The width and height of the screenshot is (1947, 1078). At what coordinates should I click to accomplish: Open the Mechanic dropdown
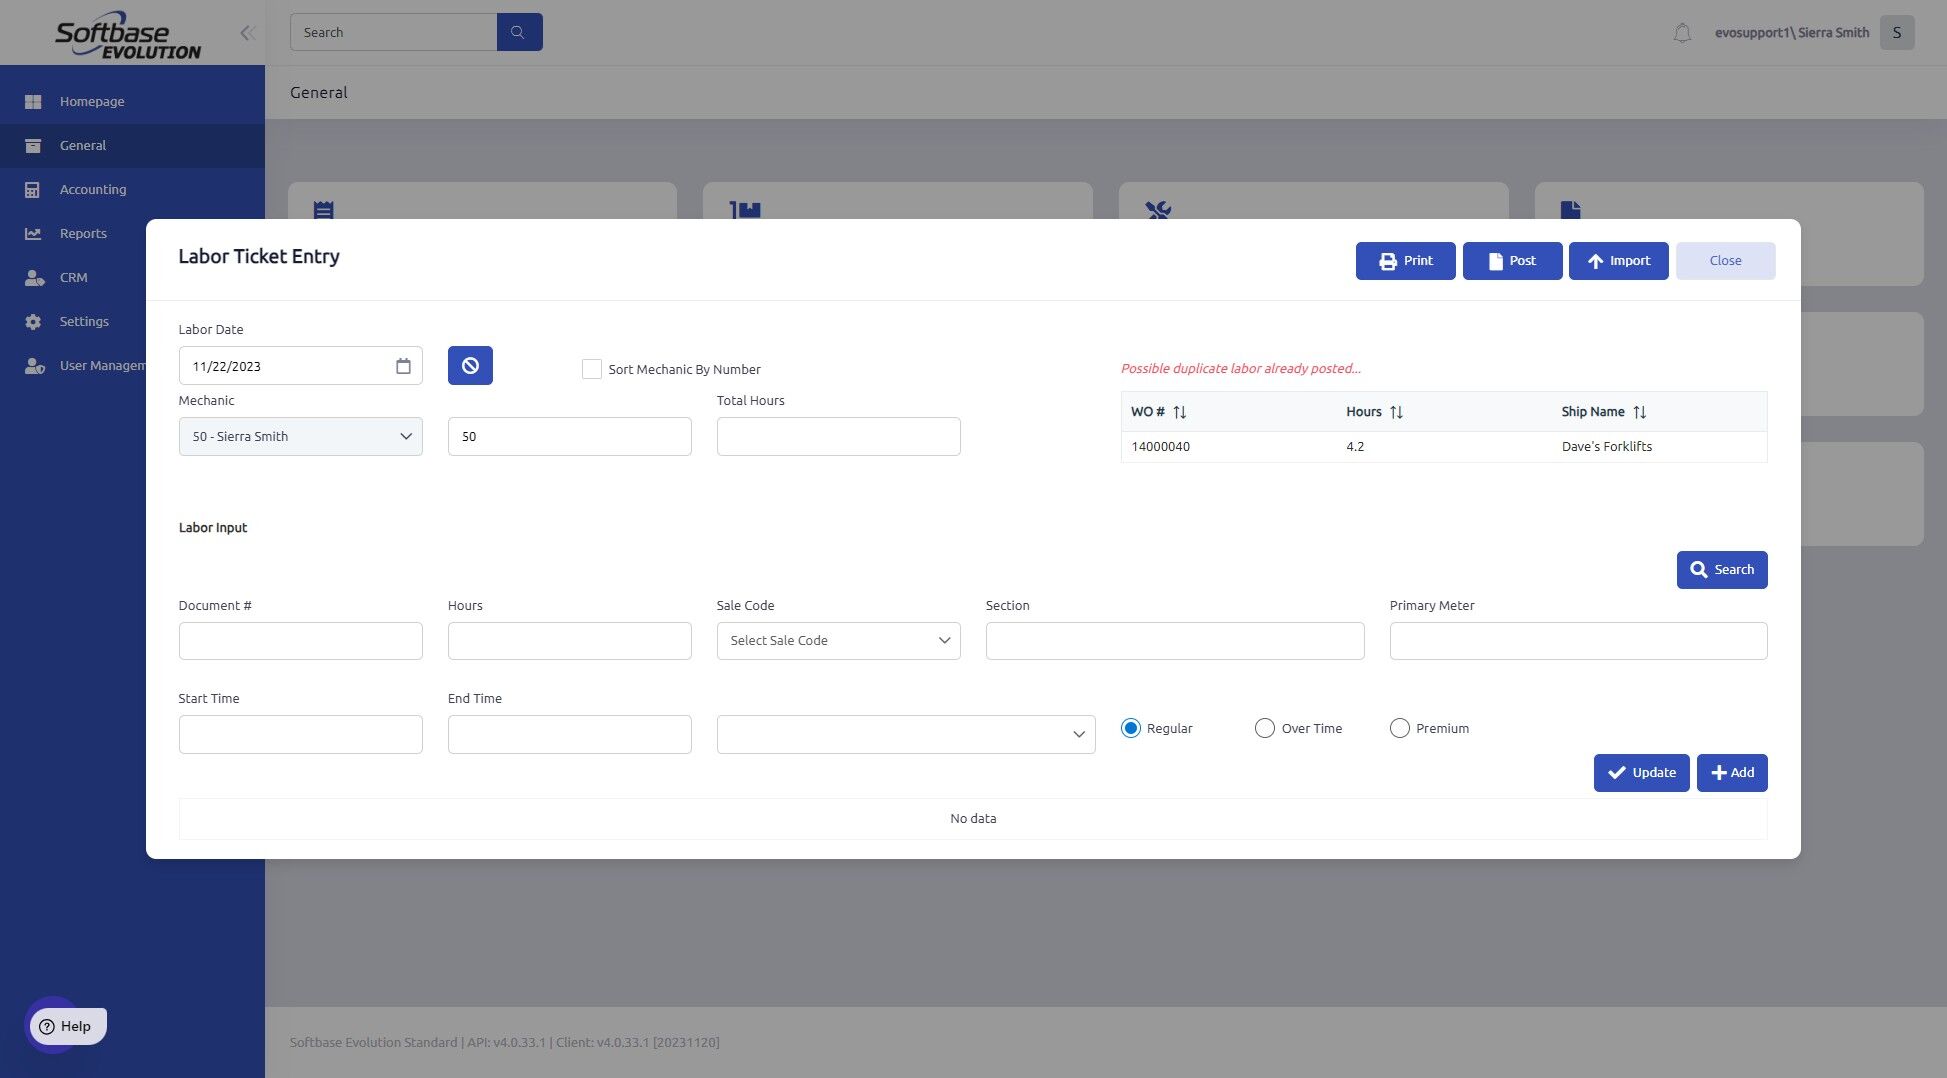(301, 436)
